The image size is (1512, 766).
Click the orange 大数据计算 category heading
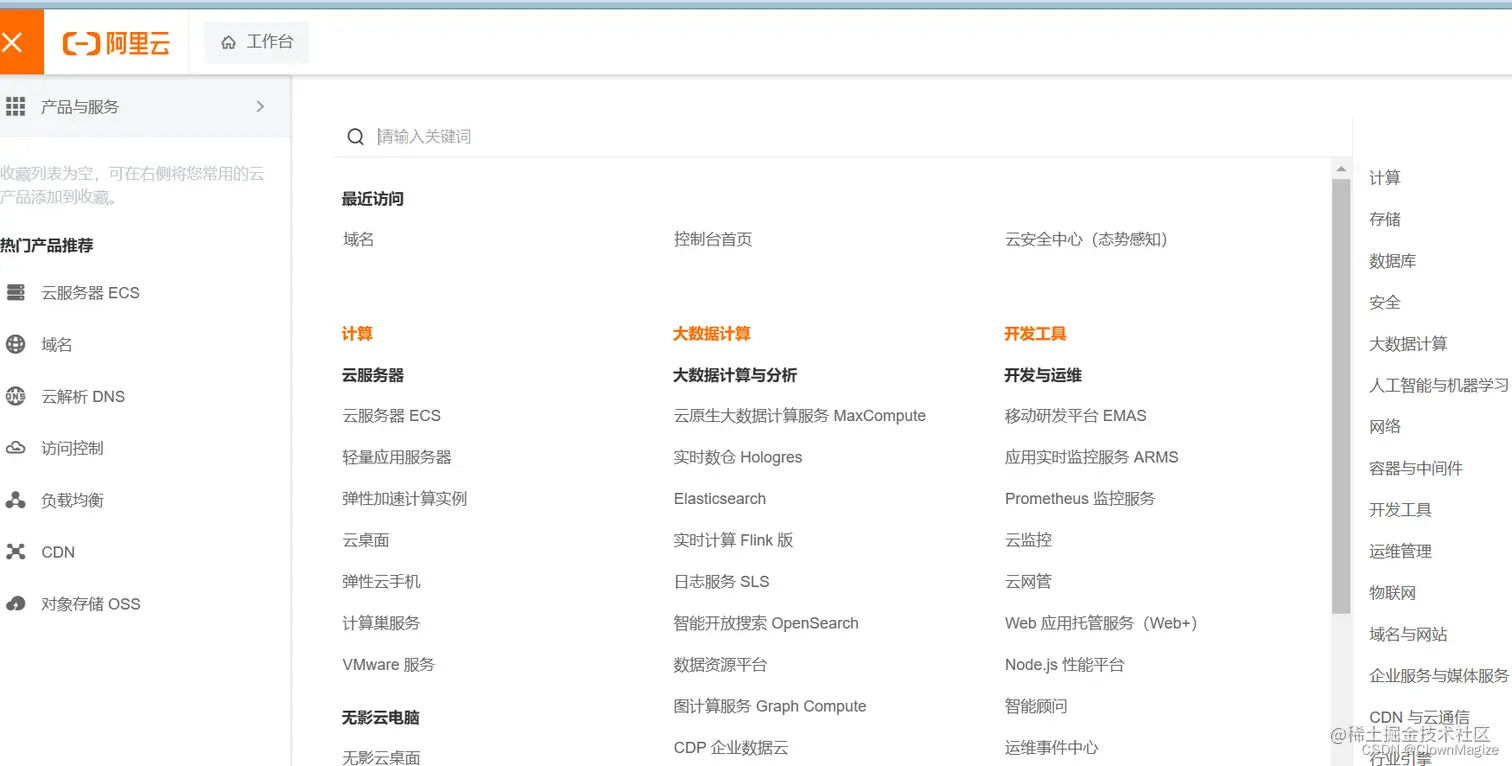pos(712,334)
